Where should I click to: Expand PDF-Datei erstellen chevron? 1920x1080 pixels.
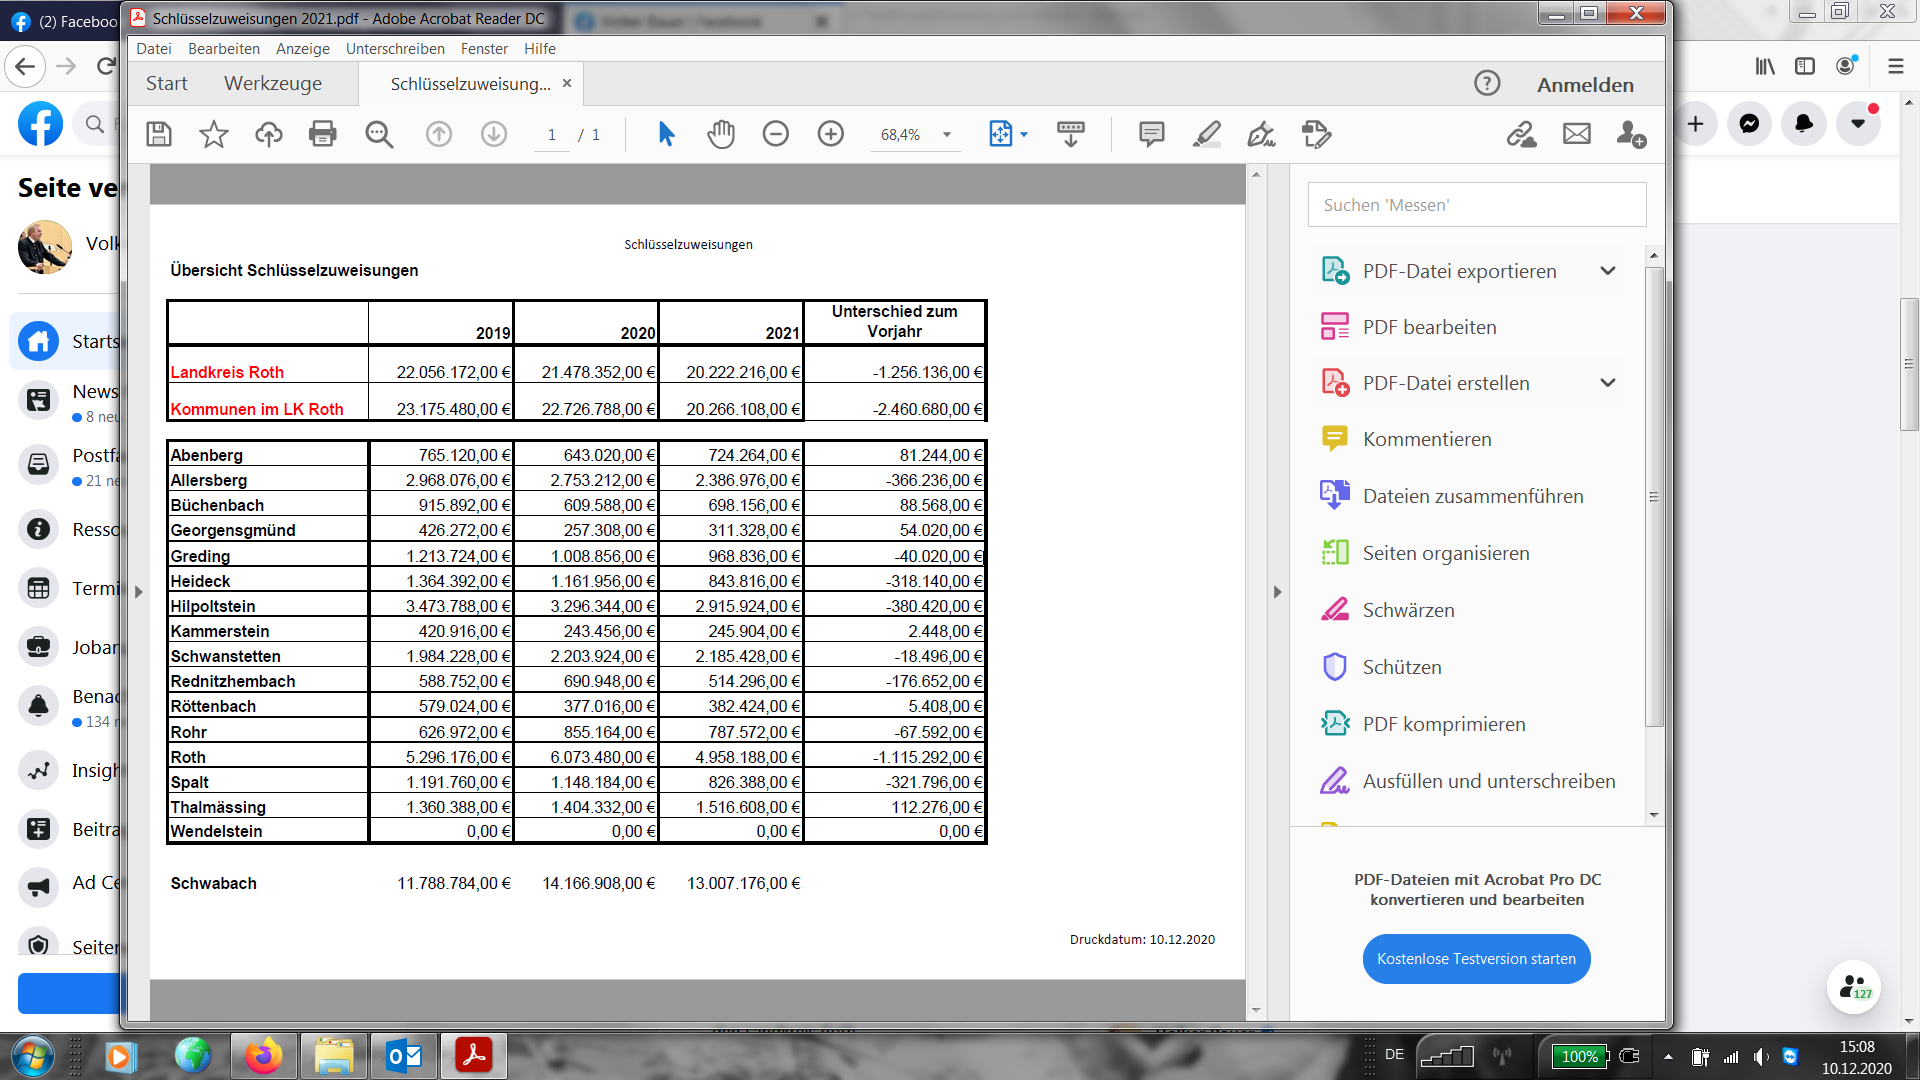click(x=1608, y=383)
